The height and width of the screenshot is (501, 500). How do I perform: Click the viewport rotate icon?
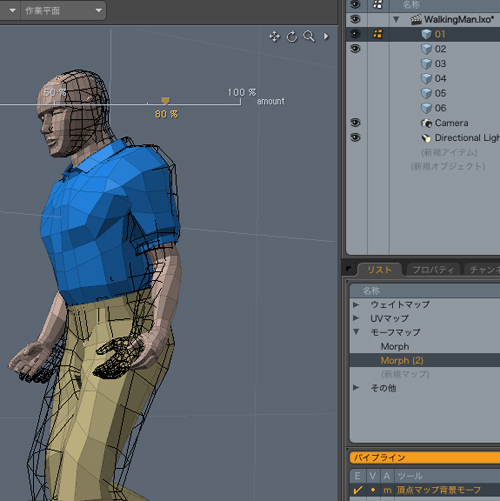[x=292, y=36]
